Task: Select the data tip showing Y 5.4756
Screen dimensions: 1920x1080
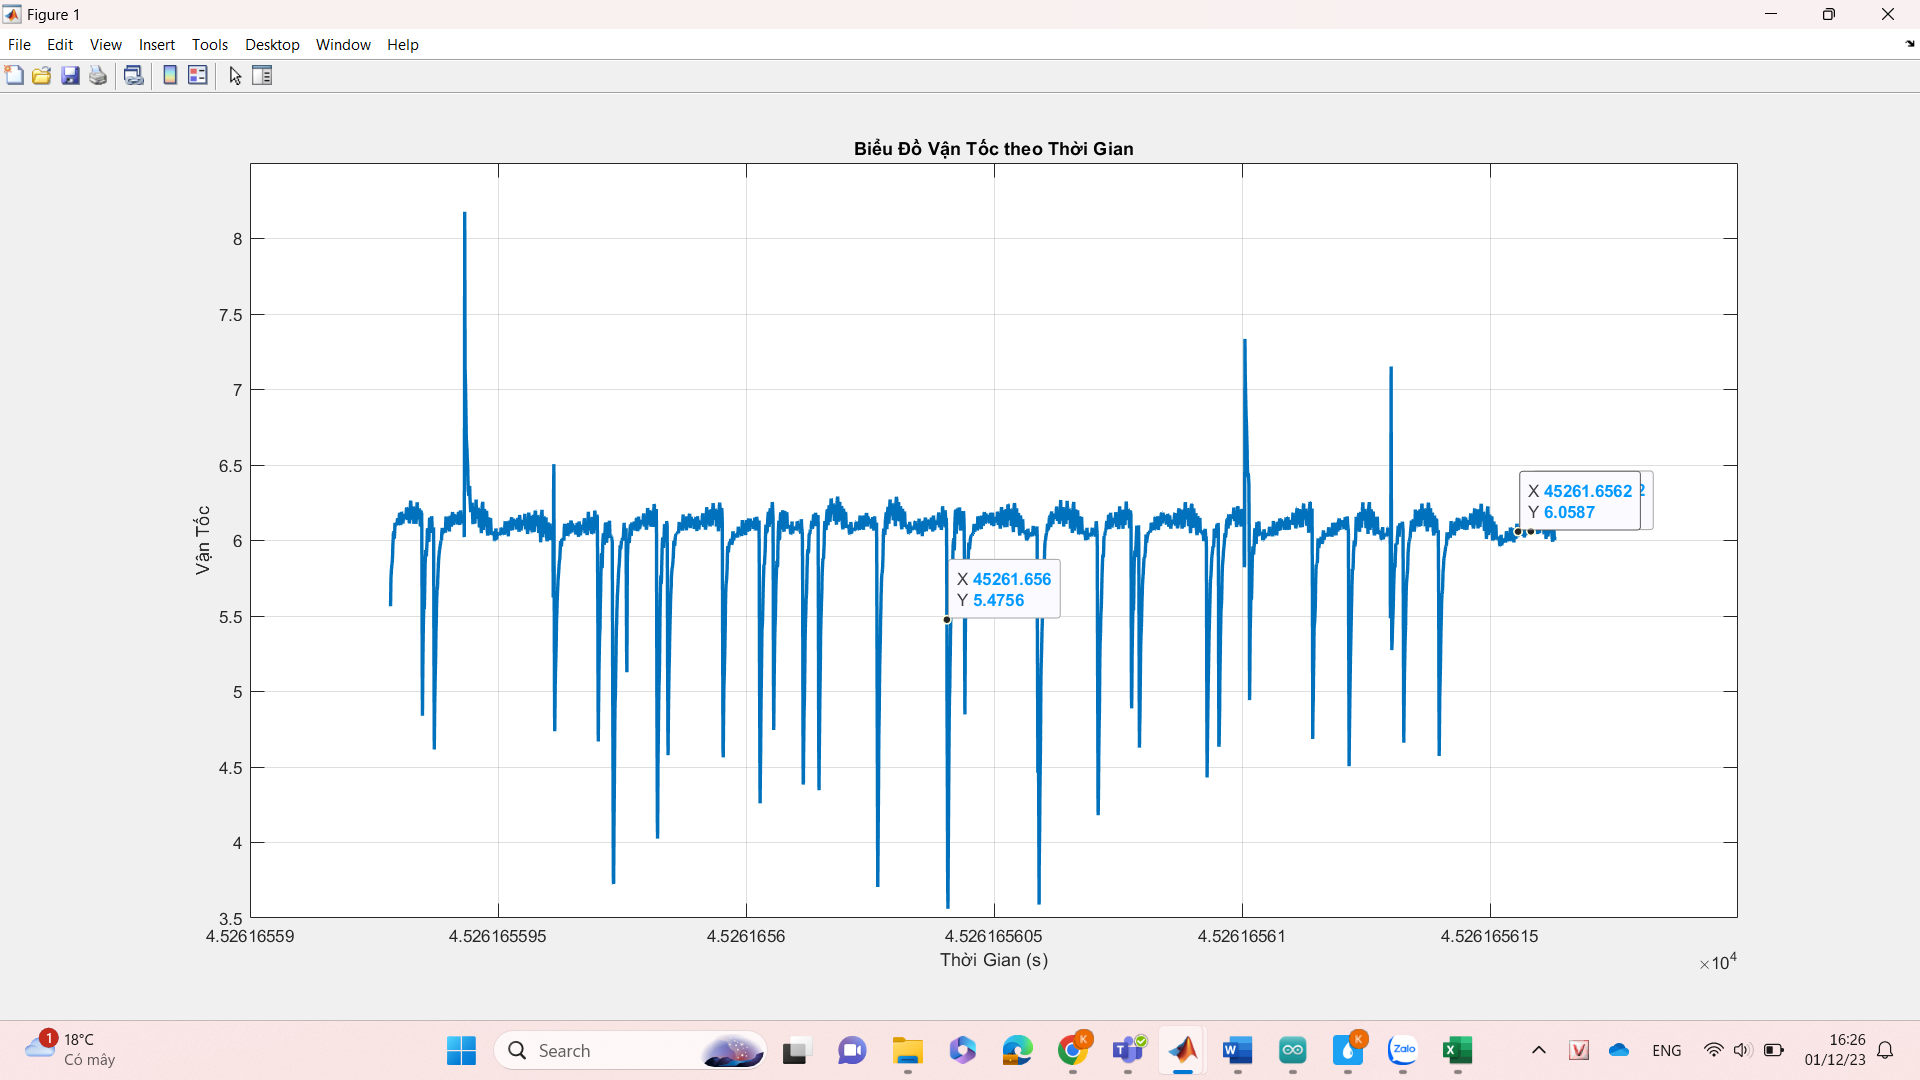Action: point(1003,590)
